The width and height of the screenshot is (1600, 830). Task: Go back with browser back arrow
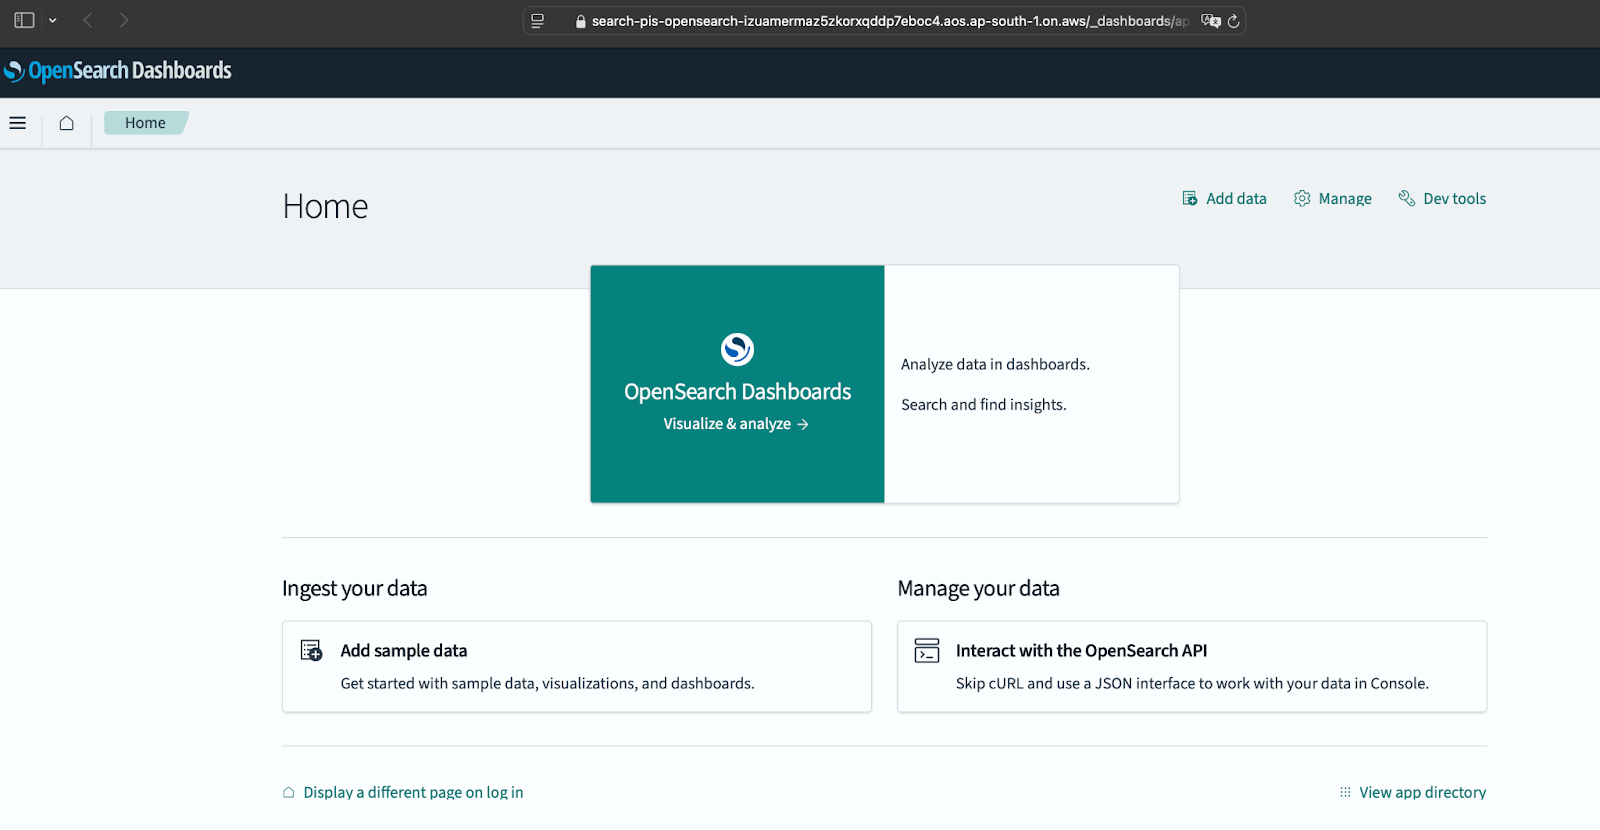point(88,20)
